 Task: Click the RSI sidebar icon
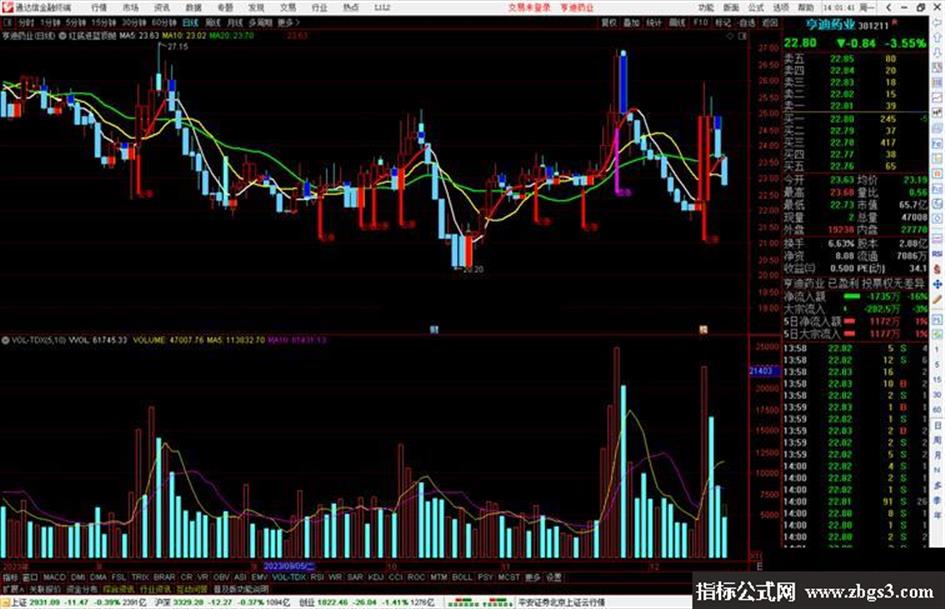937,254
